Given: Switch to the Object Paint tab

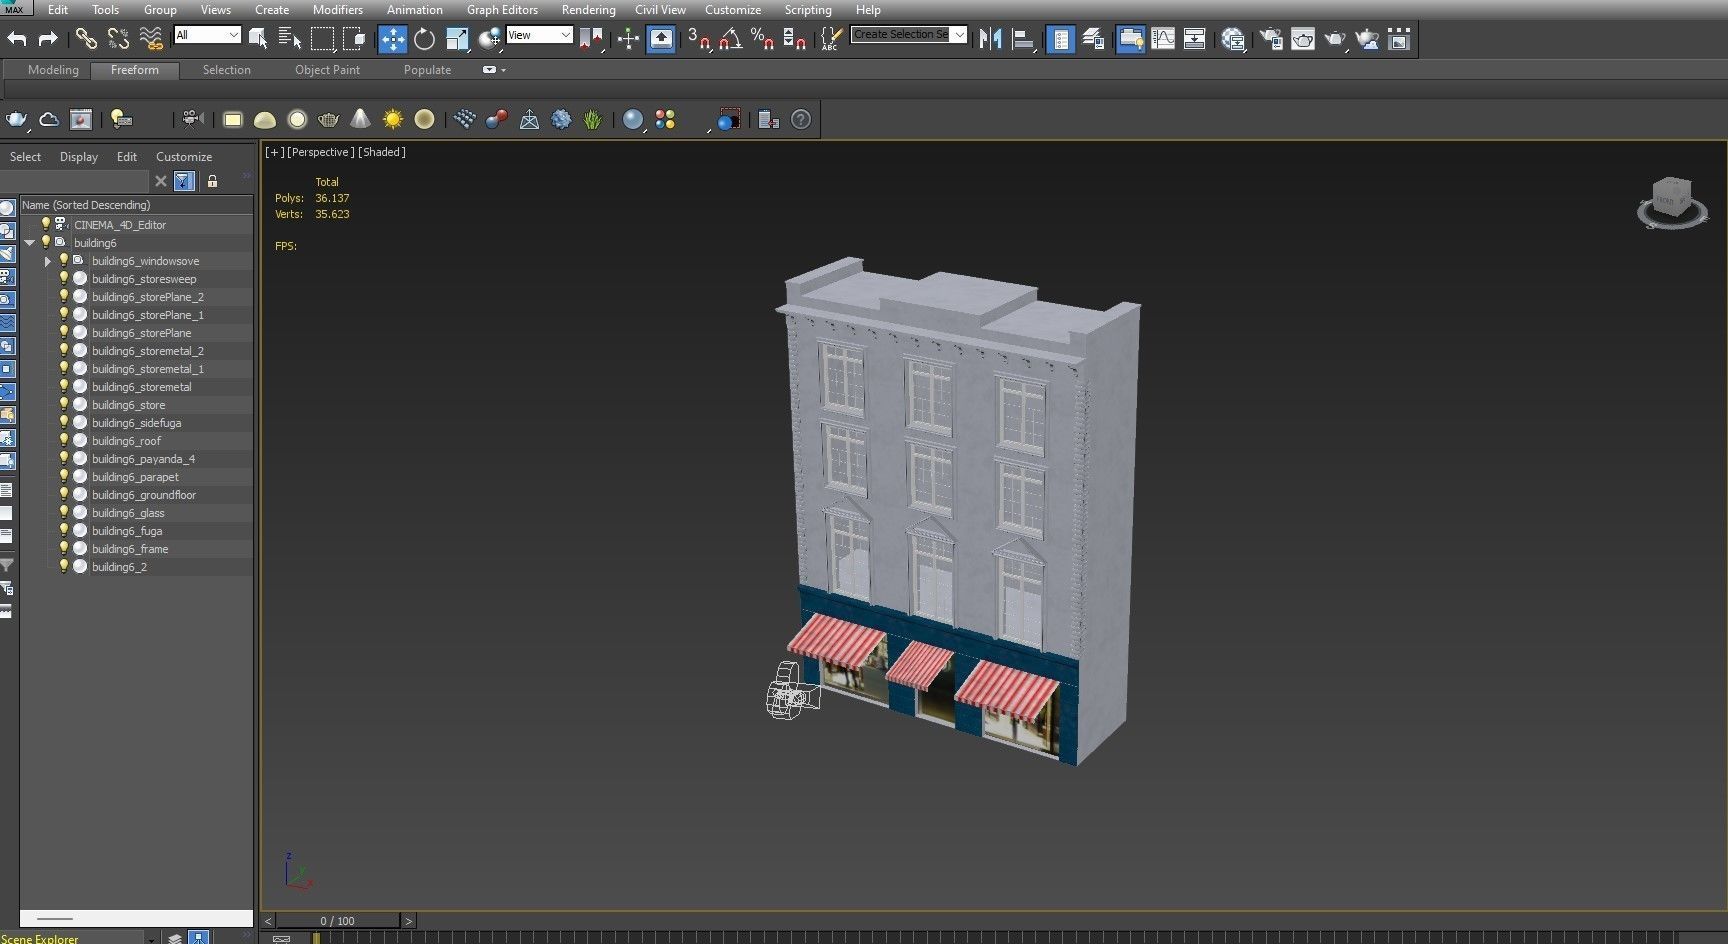Looking at the screenshot, I should pyautogui.click(x=327, y=70).
